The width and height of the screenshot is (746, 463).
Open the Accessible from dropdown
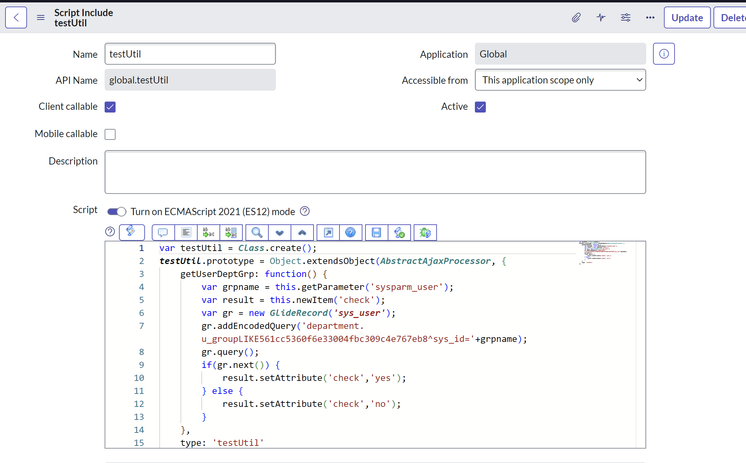click(x=560, y=80)
